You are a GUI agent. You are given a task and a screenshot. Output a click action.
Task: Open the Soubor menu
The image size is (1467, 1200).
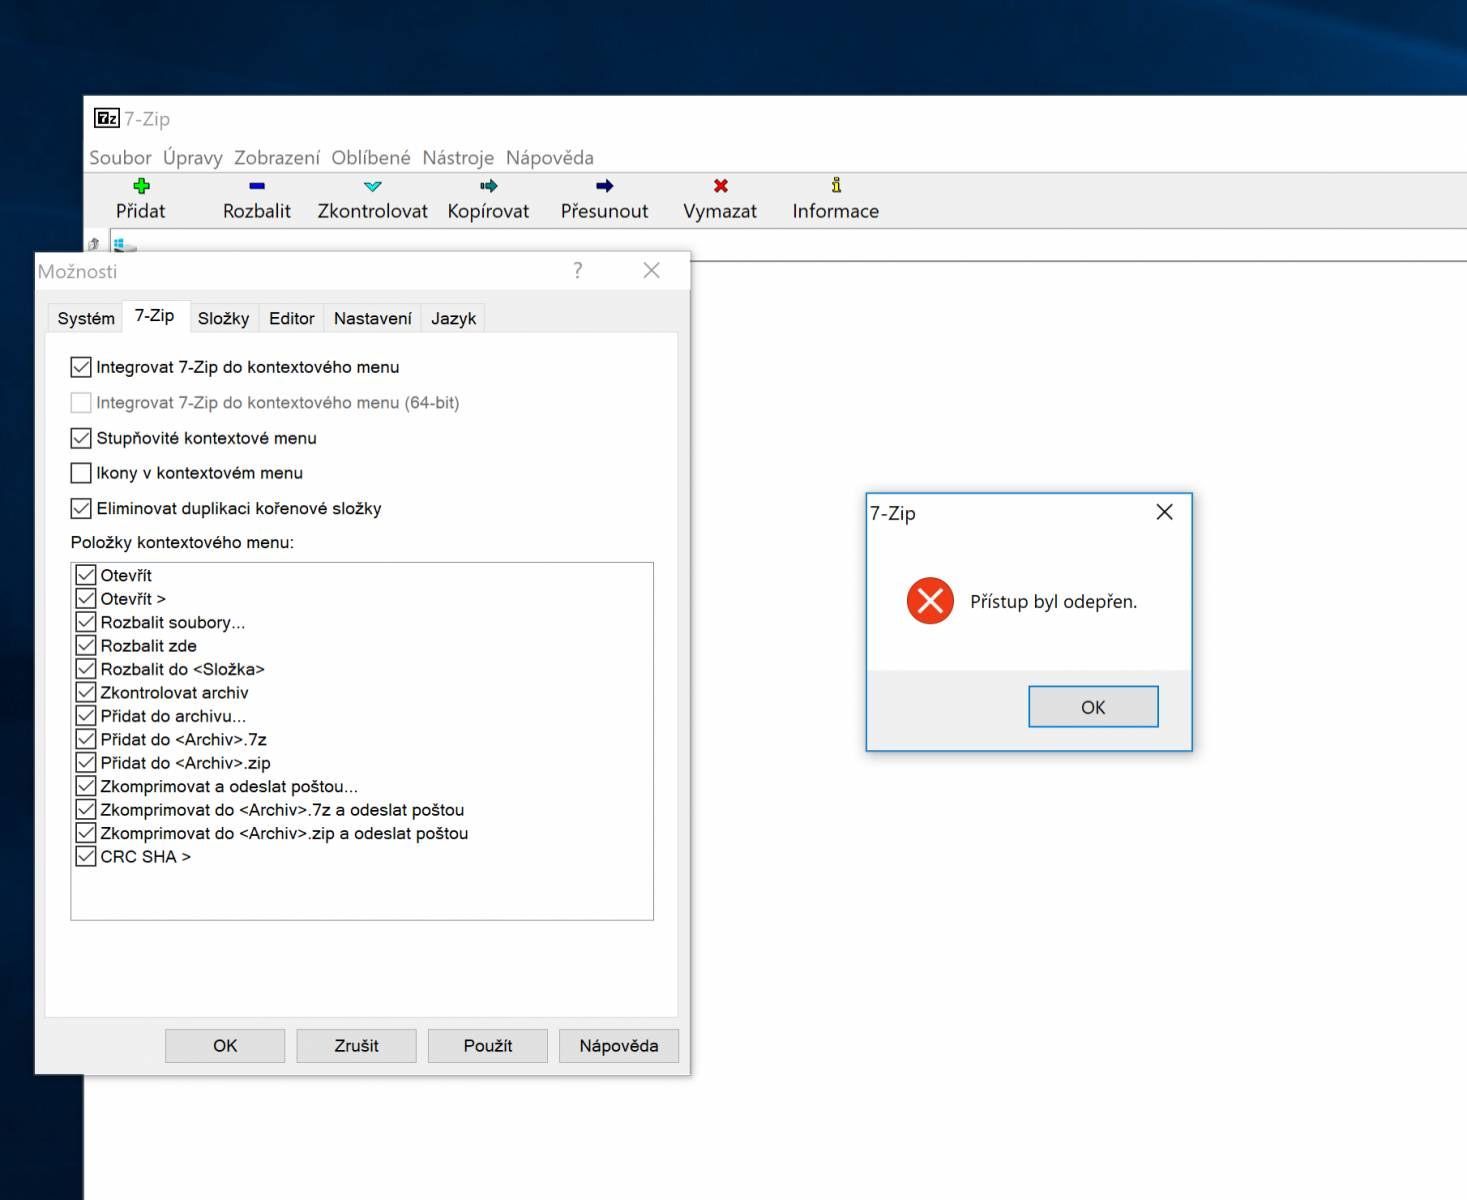[x=120, y=157]
